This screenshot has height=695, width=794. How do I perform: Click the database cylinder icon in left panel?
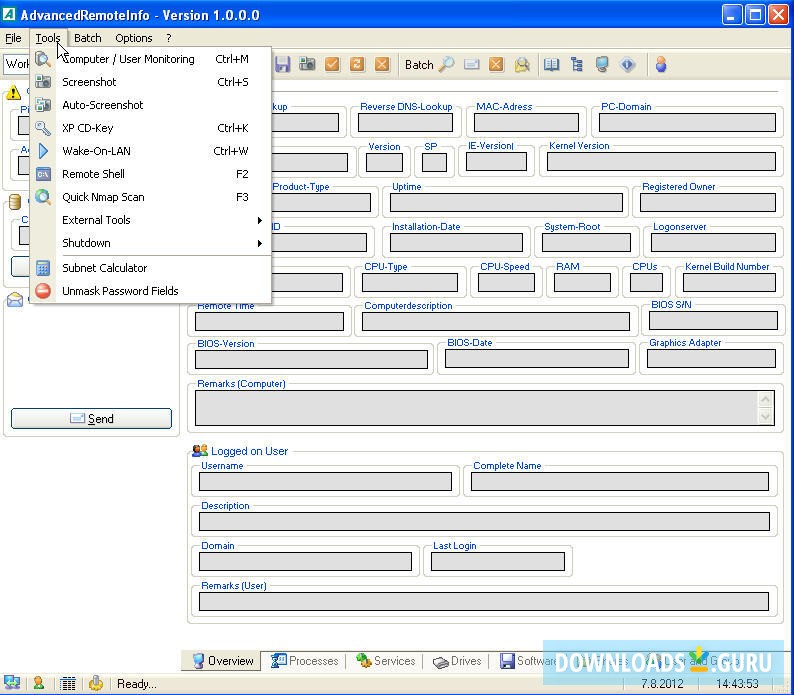[15, 202]
